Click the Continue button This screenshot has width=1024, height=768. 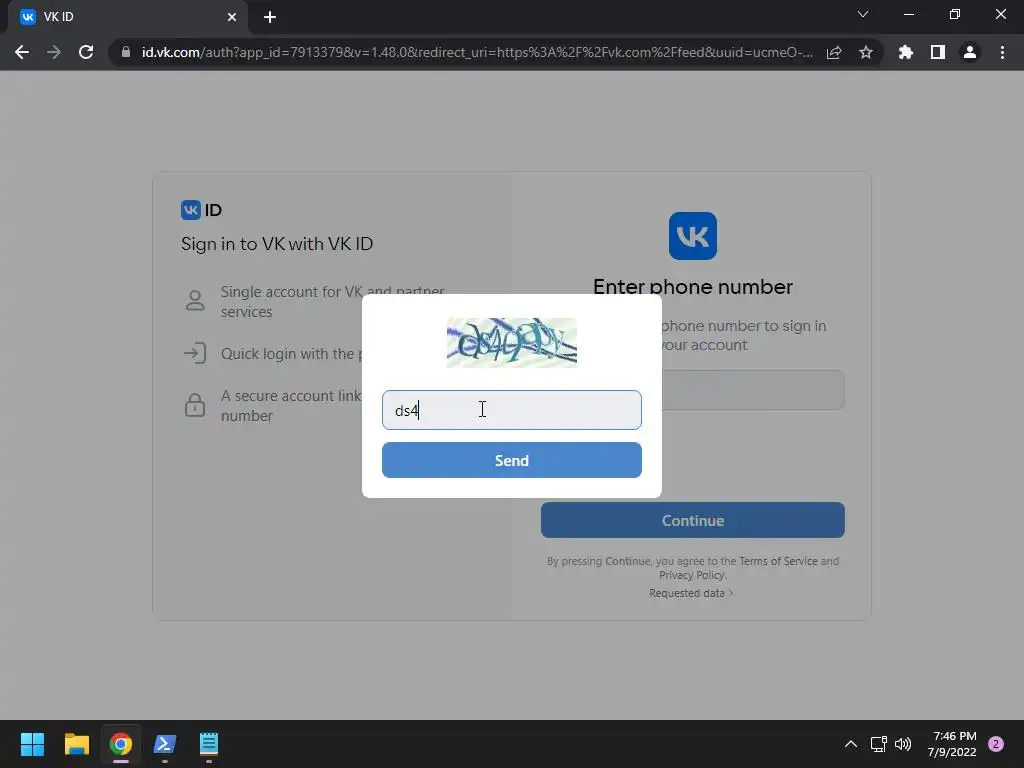[692, 520]
